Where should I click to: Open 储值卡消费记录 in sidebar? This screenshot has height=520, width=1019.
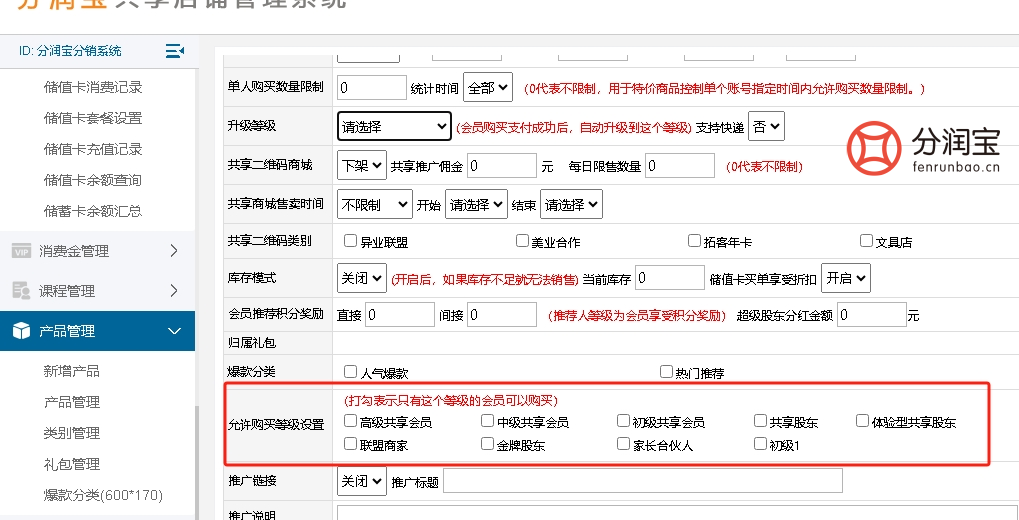(93, 87)
